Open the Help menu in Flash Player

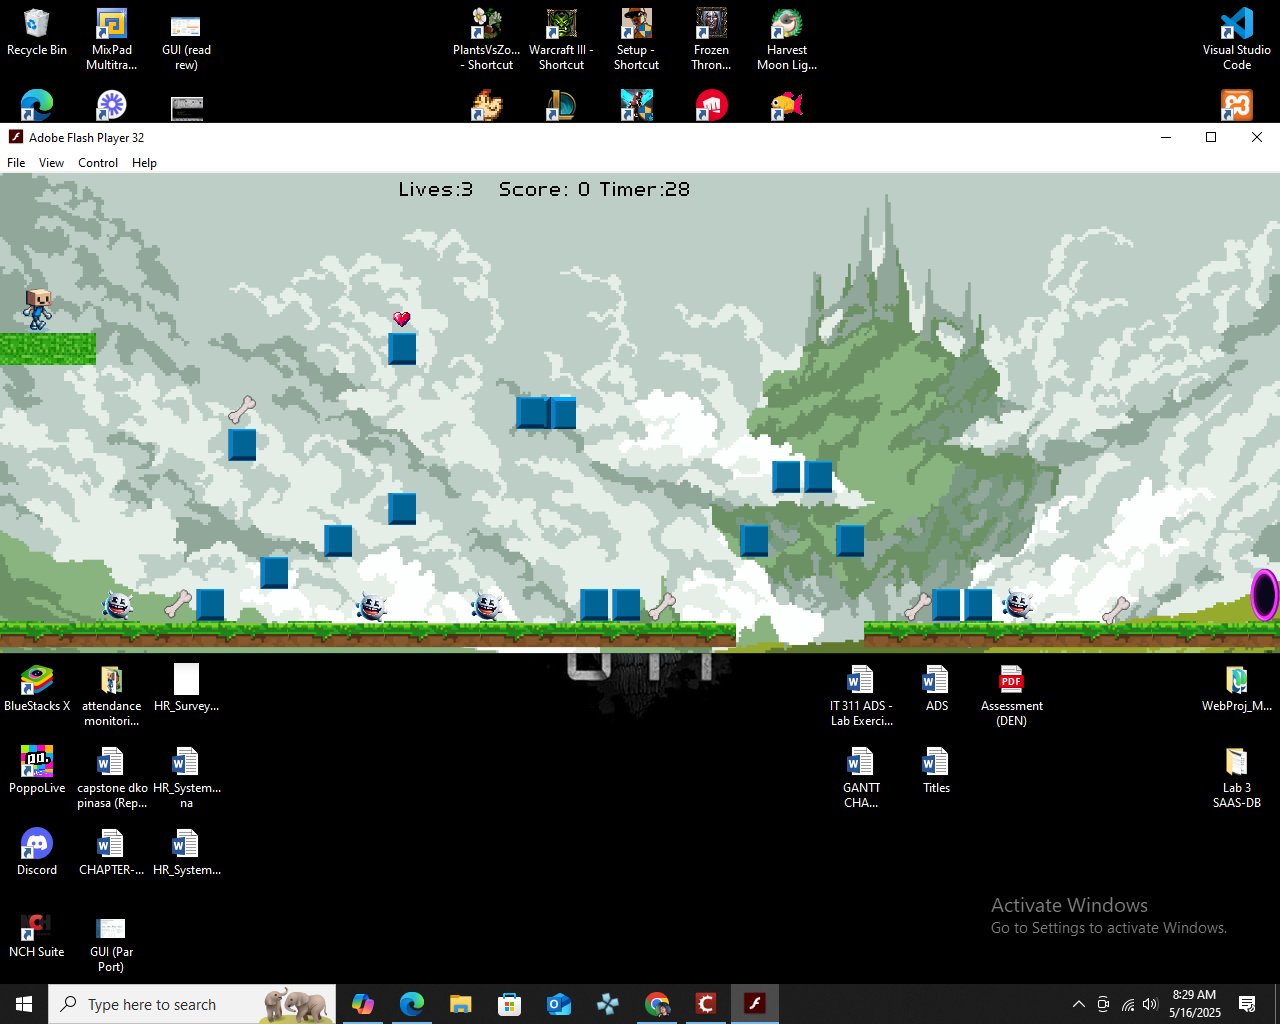[144, 163]
